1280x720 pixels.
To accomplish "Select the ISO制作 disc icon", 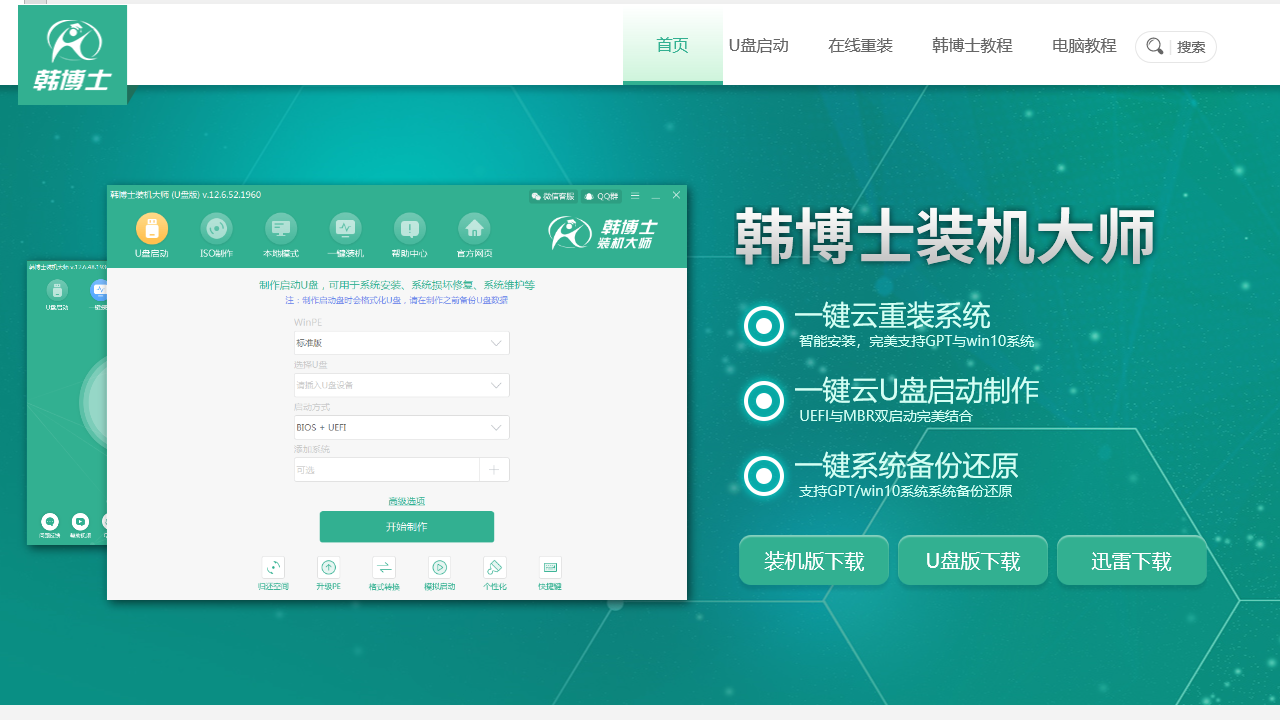I will [216, 229].
